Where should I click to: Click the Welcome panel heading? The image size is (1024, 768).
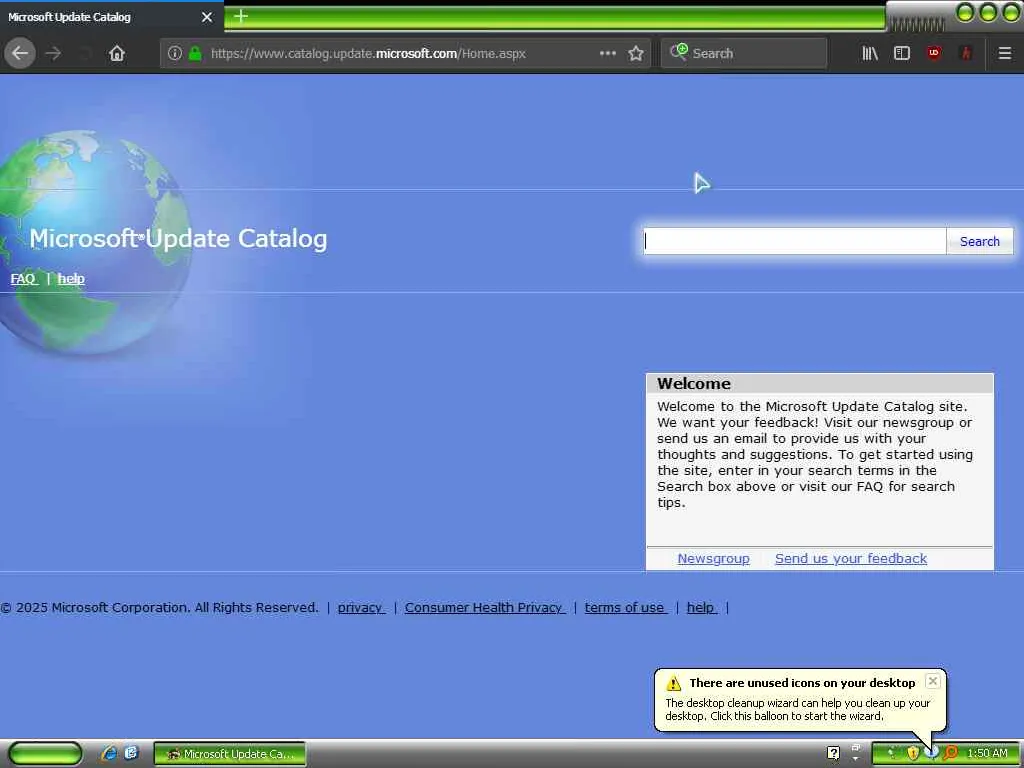[x=694, y=383]
